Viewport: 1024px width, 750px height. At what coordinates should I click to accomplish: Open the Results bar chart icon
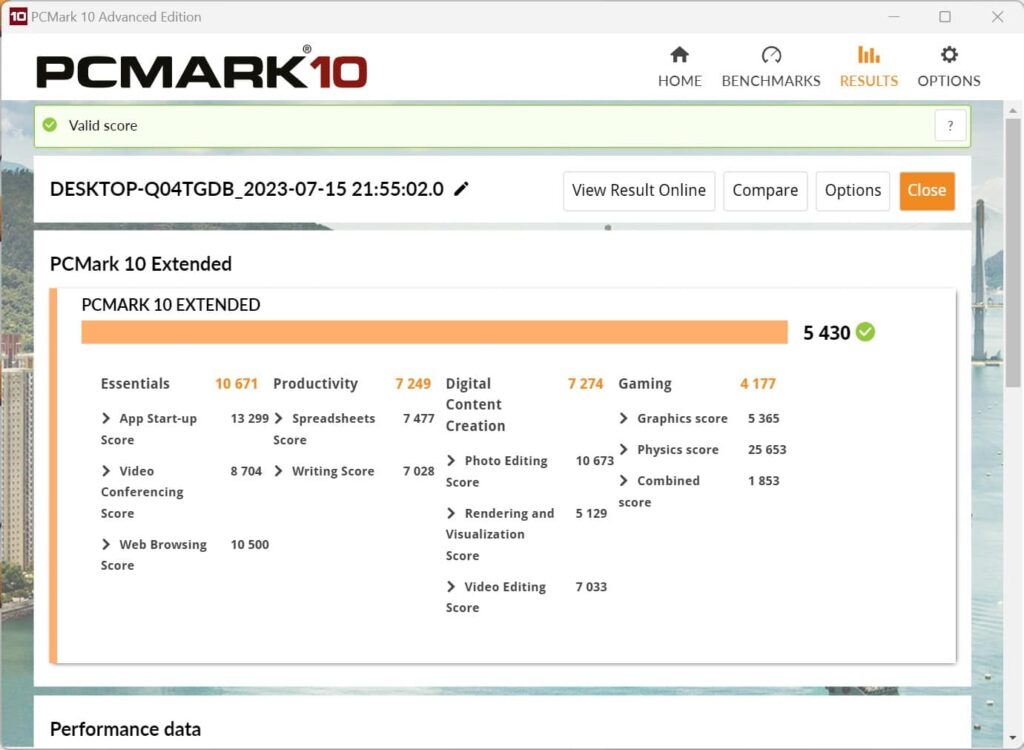868,55
